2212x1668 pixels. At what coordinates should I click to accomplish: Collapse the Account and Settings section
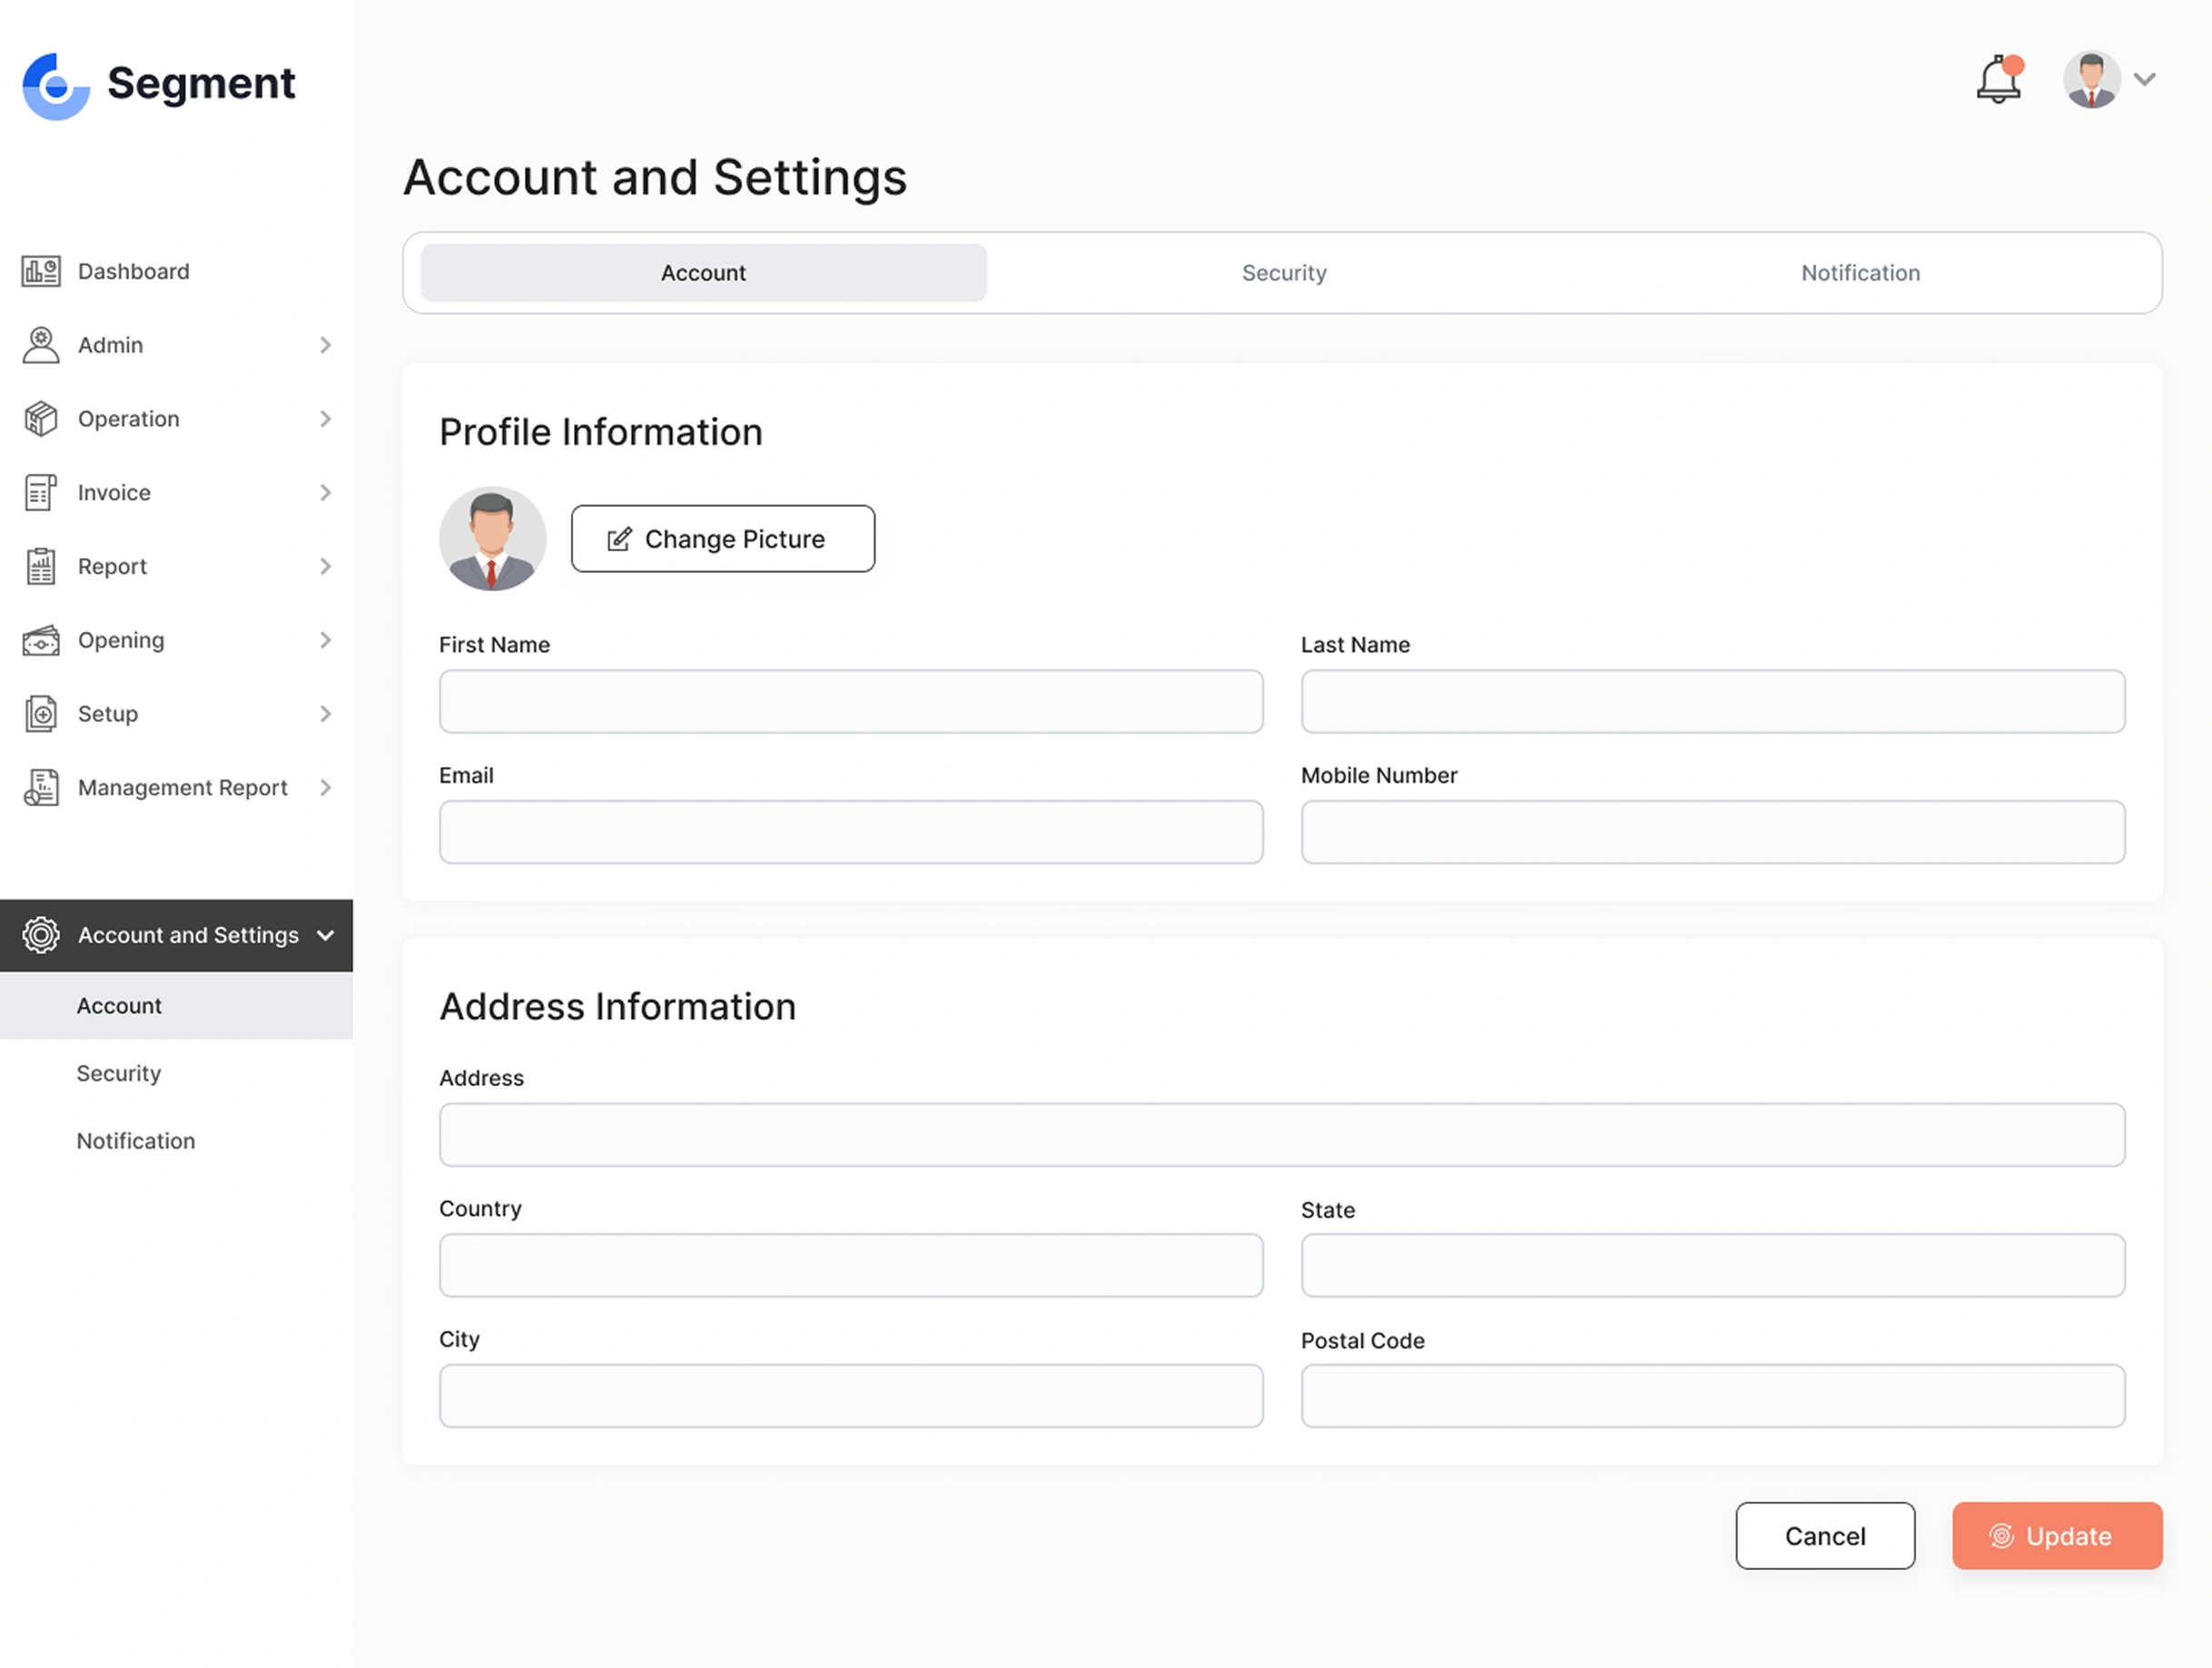click(x=325, y=936)
